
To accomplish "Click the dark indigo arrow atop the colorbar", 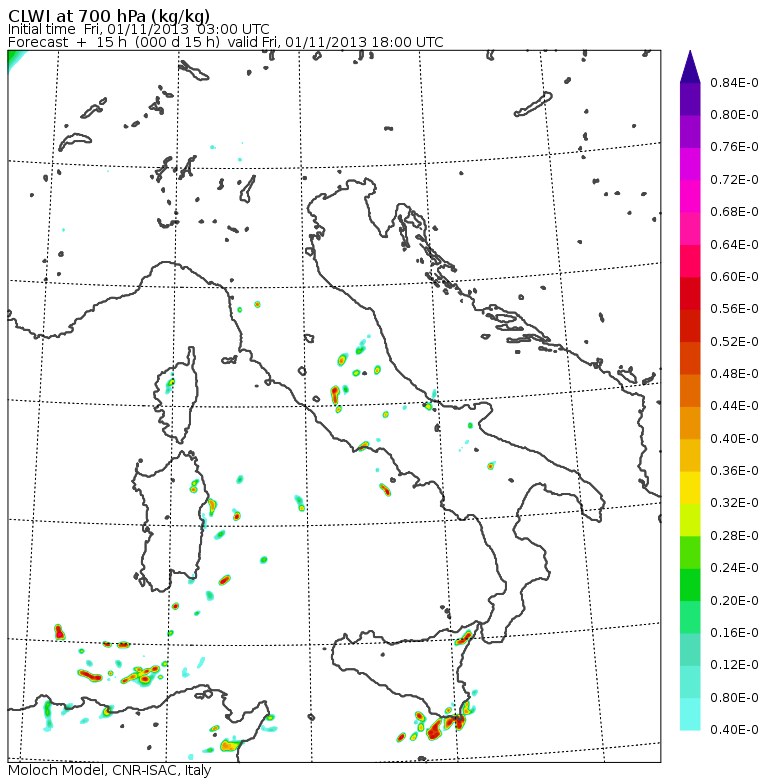I will click(x=690, y=66).
